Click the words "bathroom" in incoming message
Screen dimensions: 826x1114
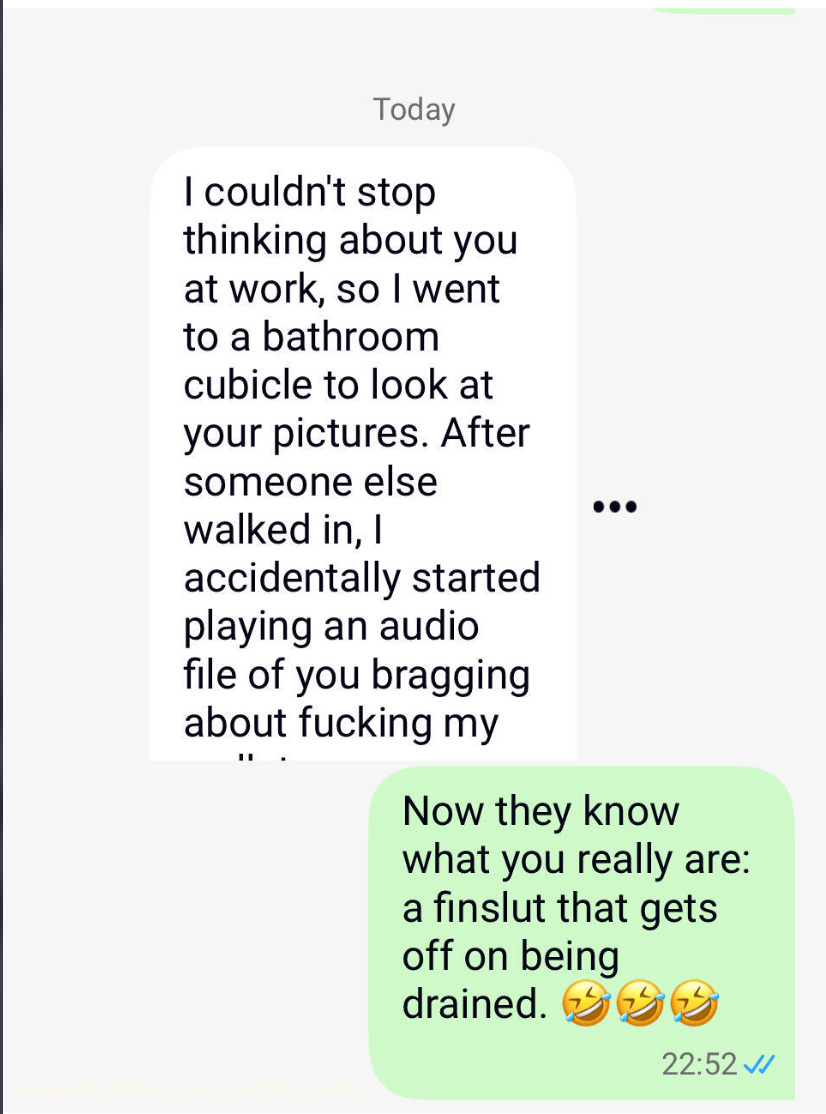[351, 337]
